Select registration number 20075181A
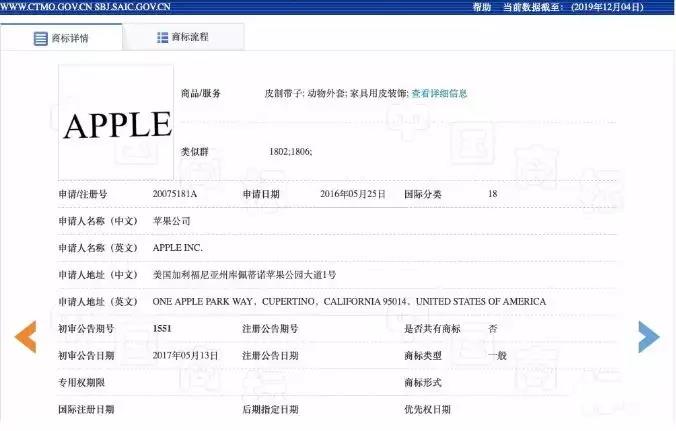Image resolution: width=676 pixels, height=431 pixels. [x=175, y=194]
